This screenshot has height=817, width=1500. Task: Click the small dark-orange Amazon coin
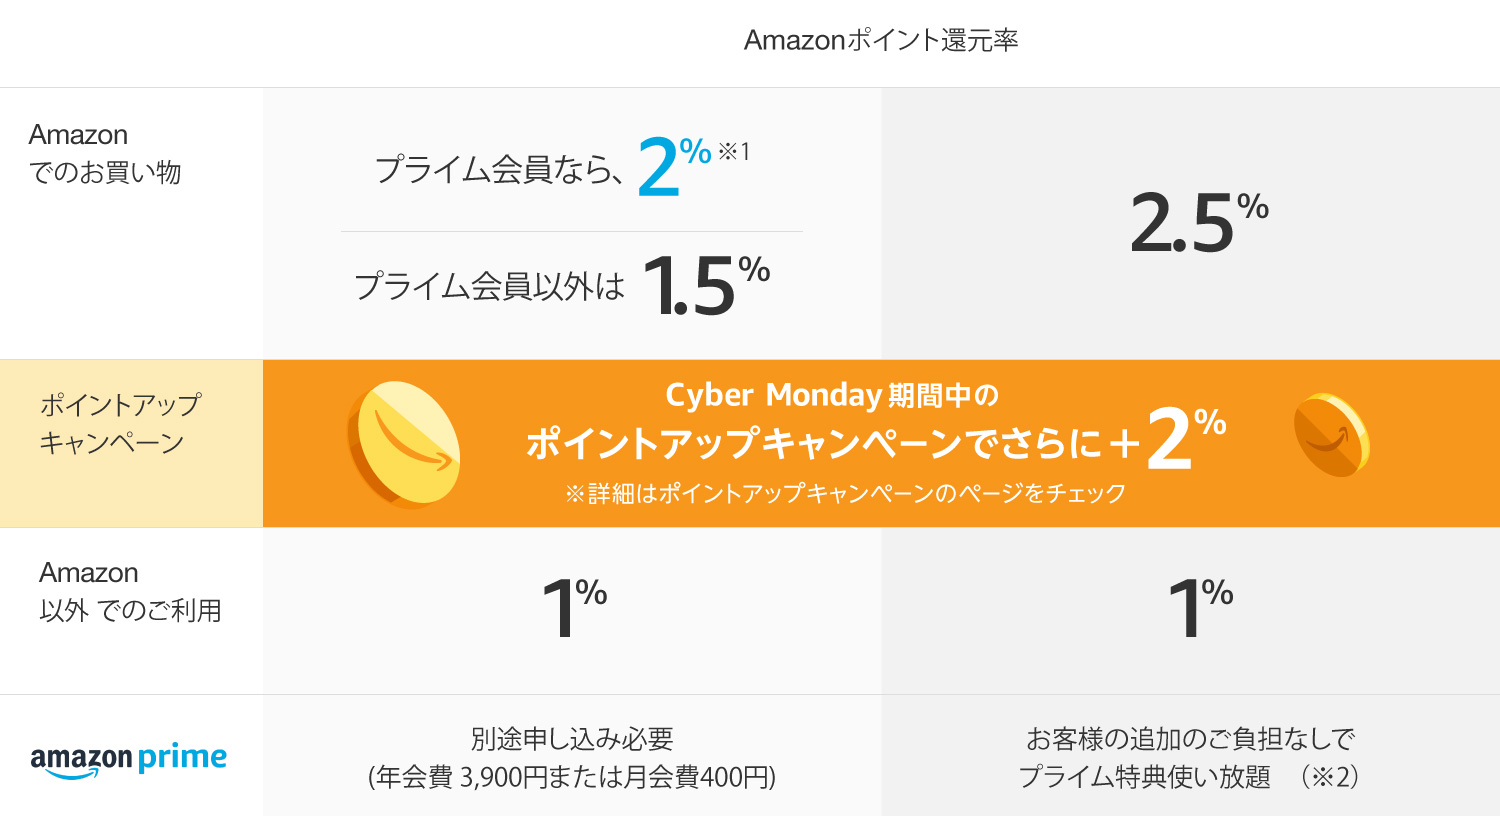1331,435
